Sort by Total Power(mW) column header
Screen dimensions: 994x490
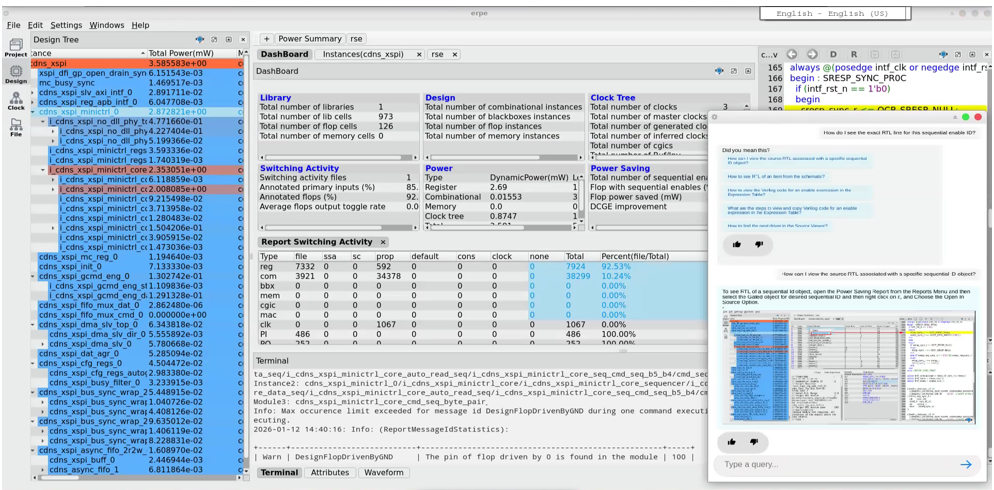[180, 53]
